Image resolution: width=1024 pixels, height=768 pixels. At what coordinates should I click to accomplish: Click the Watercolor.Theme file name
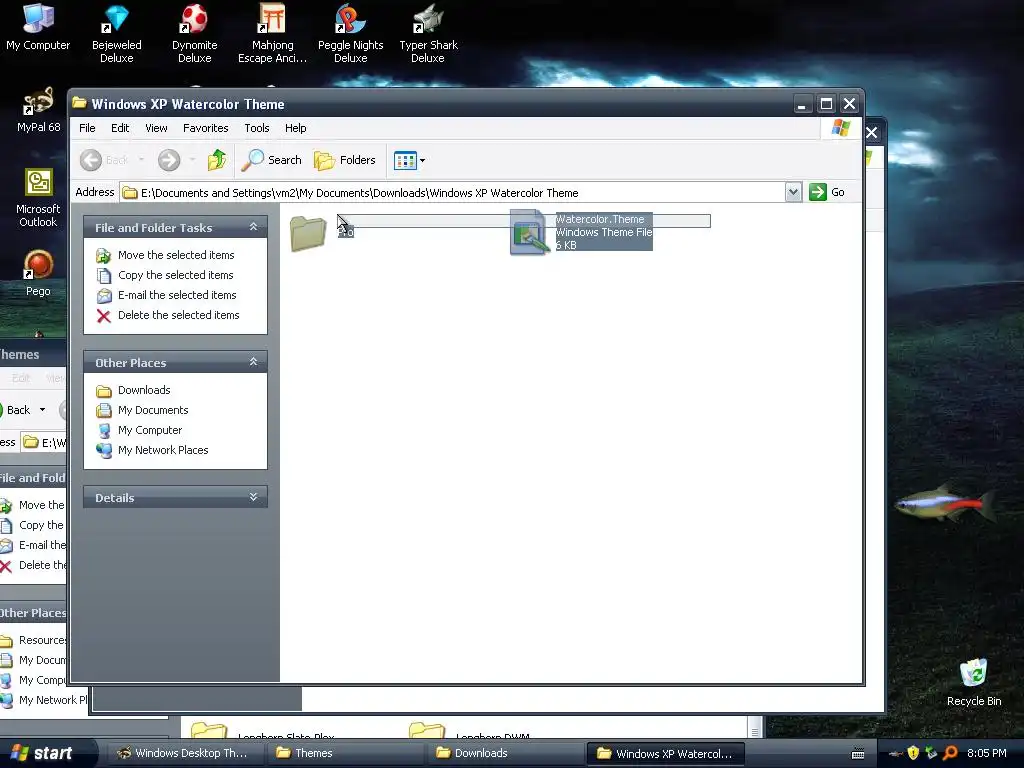600,219
